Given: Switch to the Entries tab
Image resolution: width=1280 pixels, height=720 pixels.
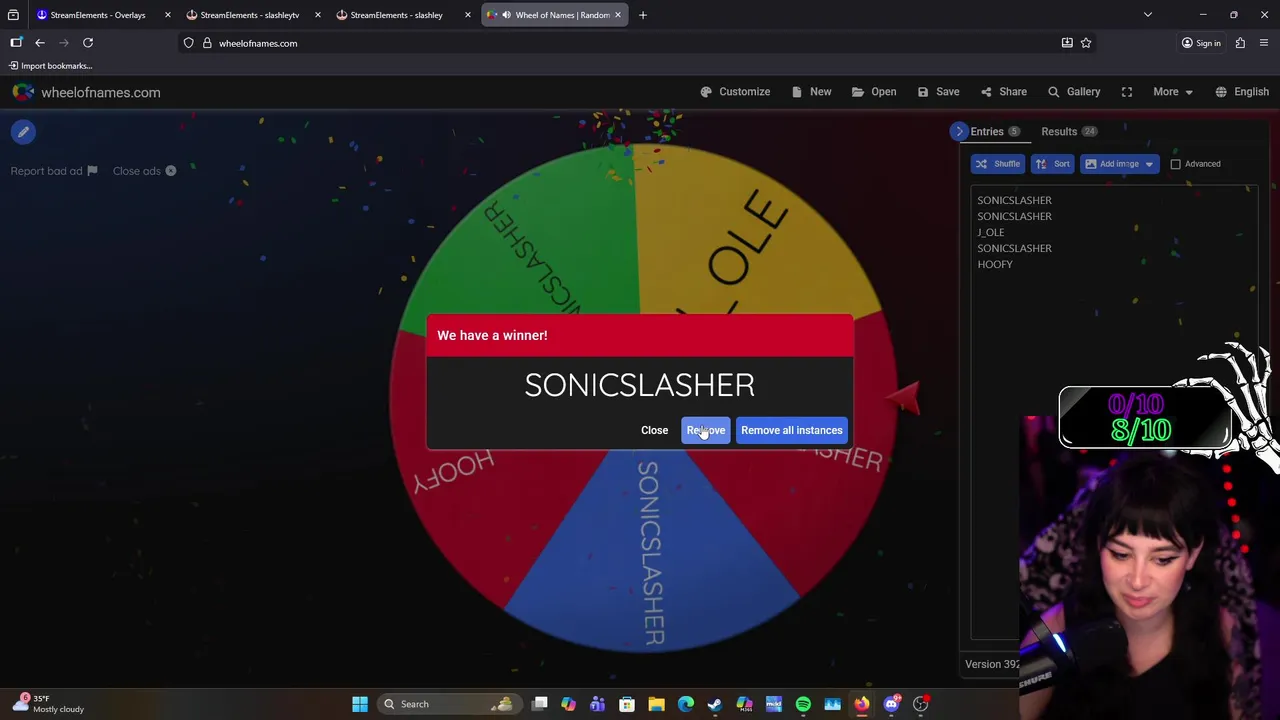Looking at the screenshot, I should [994, 131].
